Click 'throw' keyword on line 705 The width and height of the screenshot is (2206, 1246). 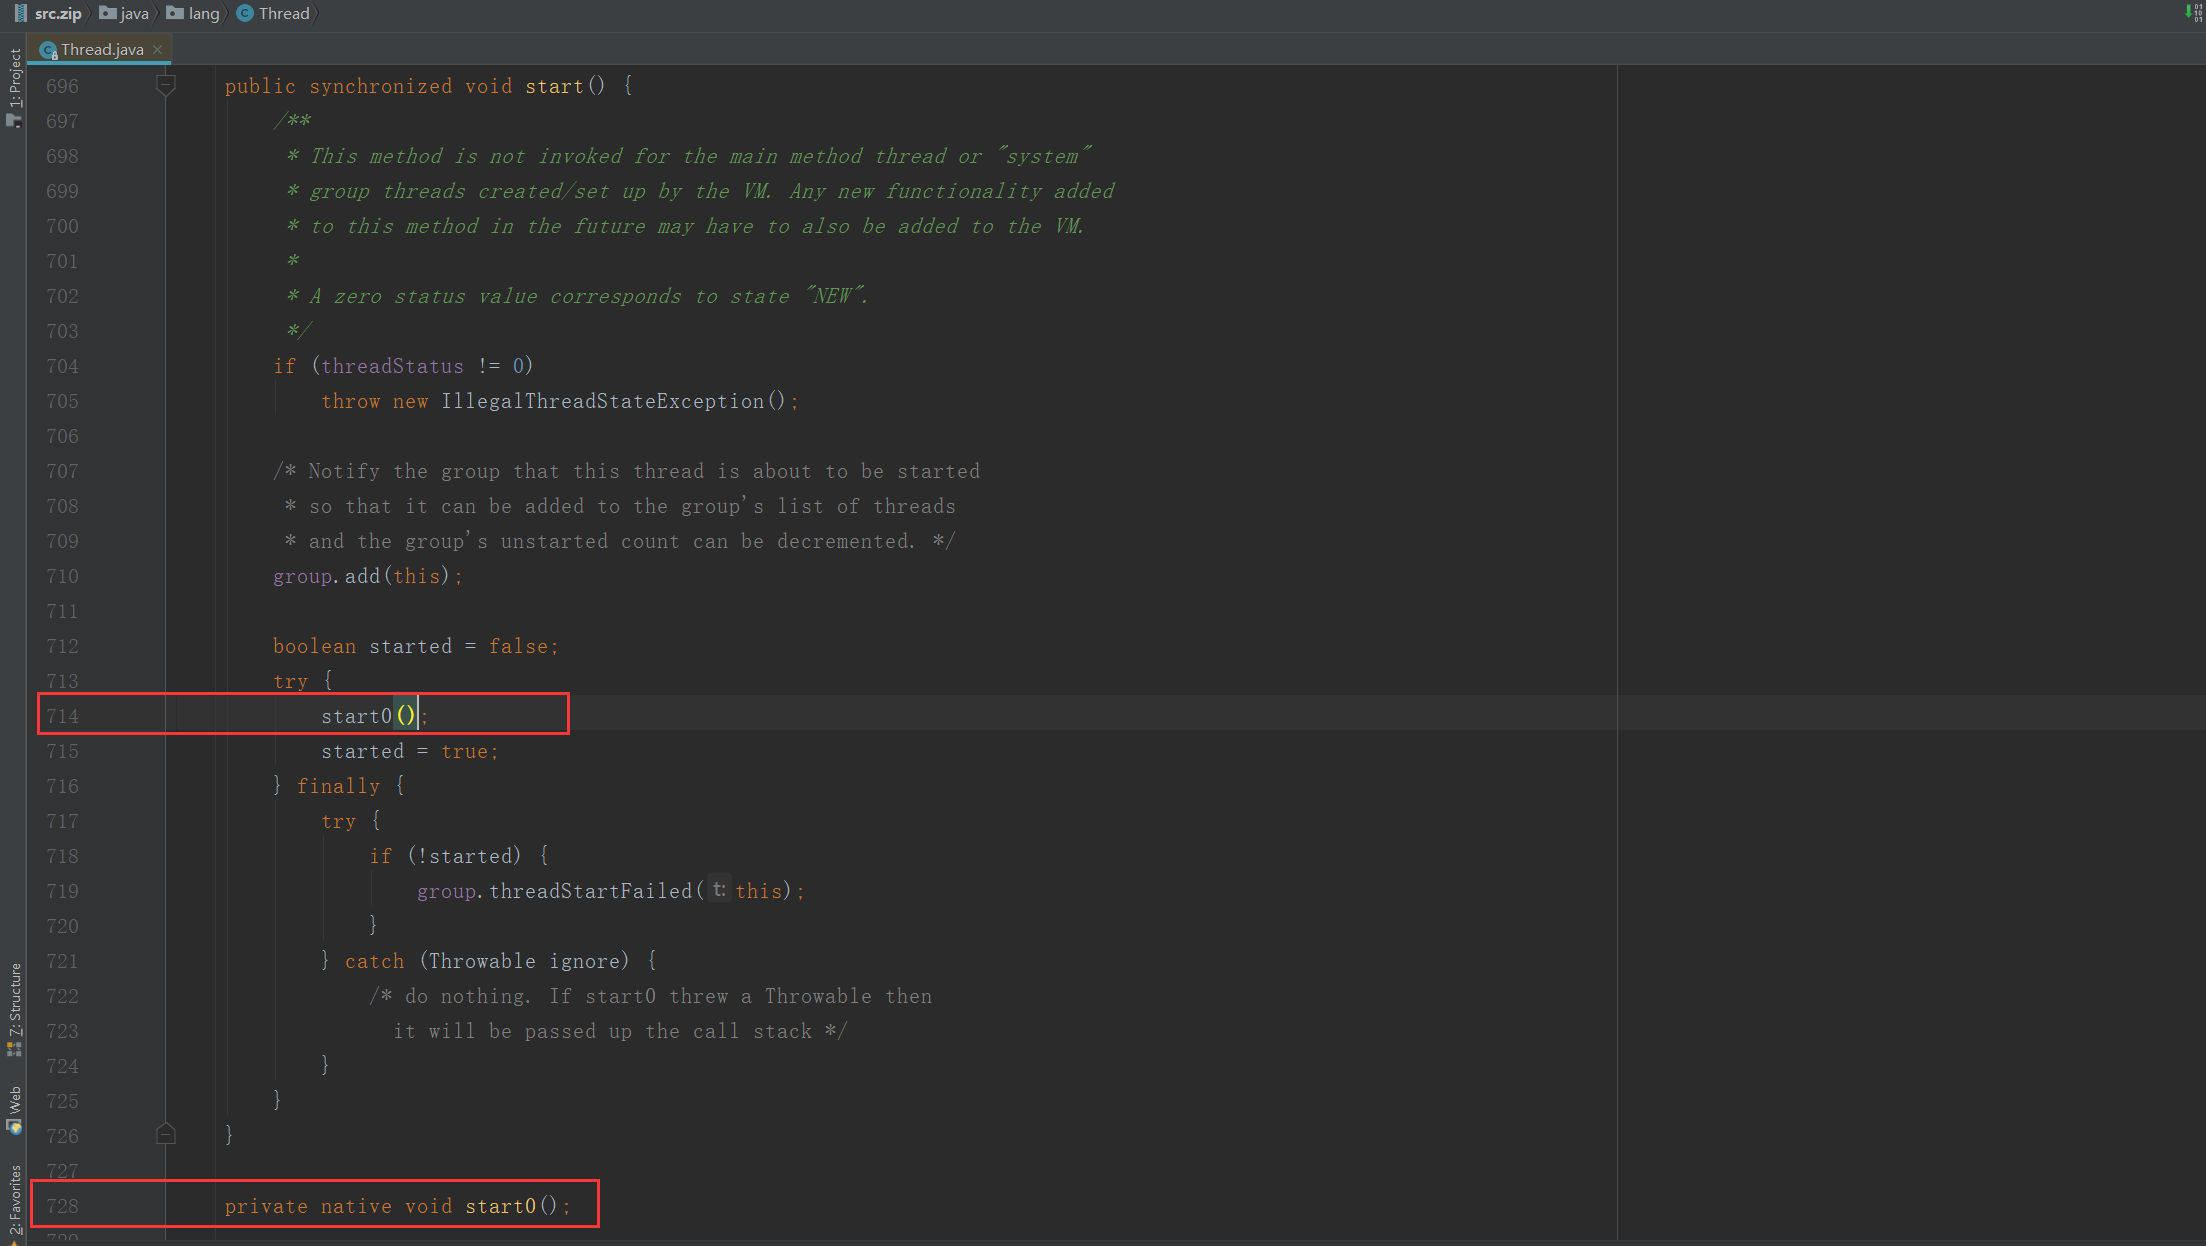[x=351, y=401]
